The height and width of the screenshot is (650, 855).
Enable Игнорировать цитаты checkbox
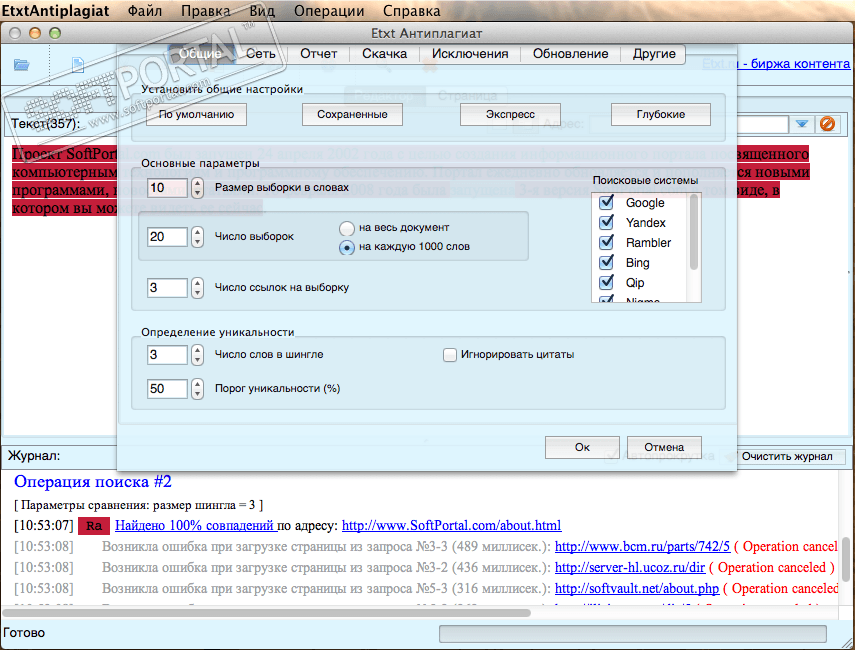click(449, 355)
